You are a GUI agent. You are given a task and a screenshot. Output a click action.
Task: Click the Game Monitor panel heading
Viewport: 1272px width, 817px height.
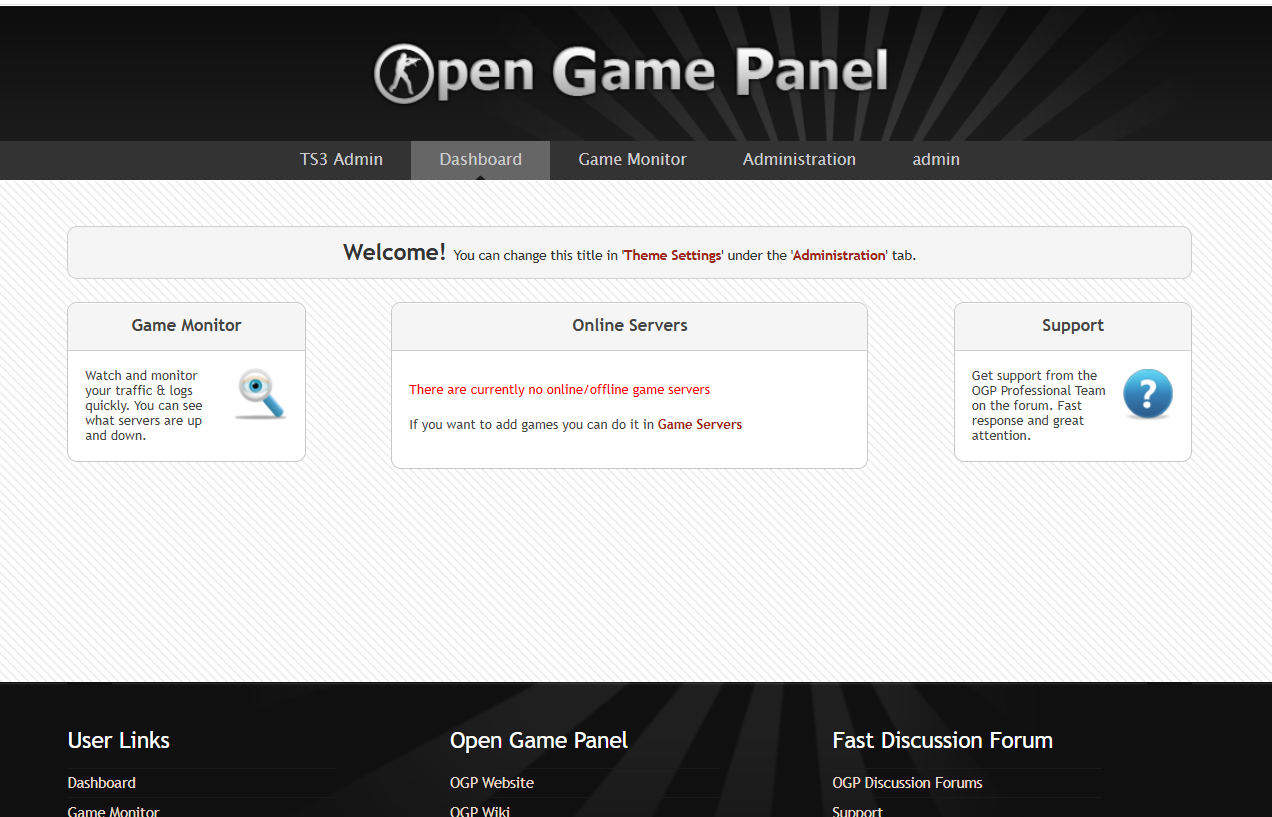(x=186, y=326)
